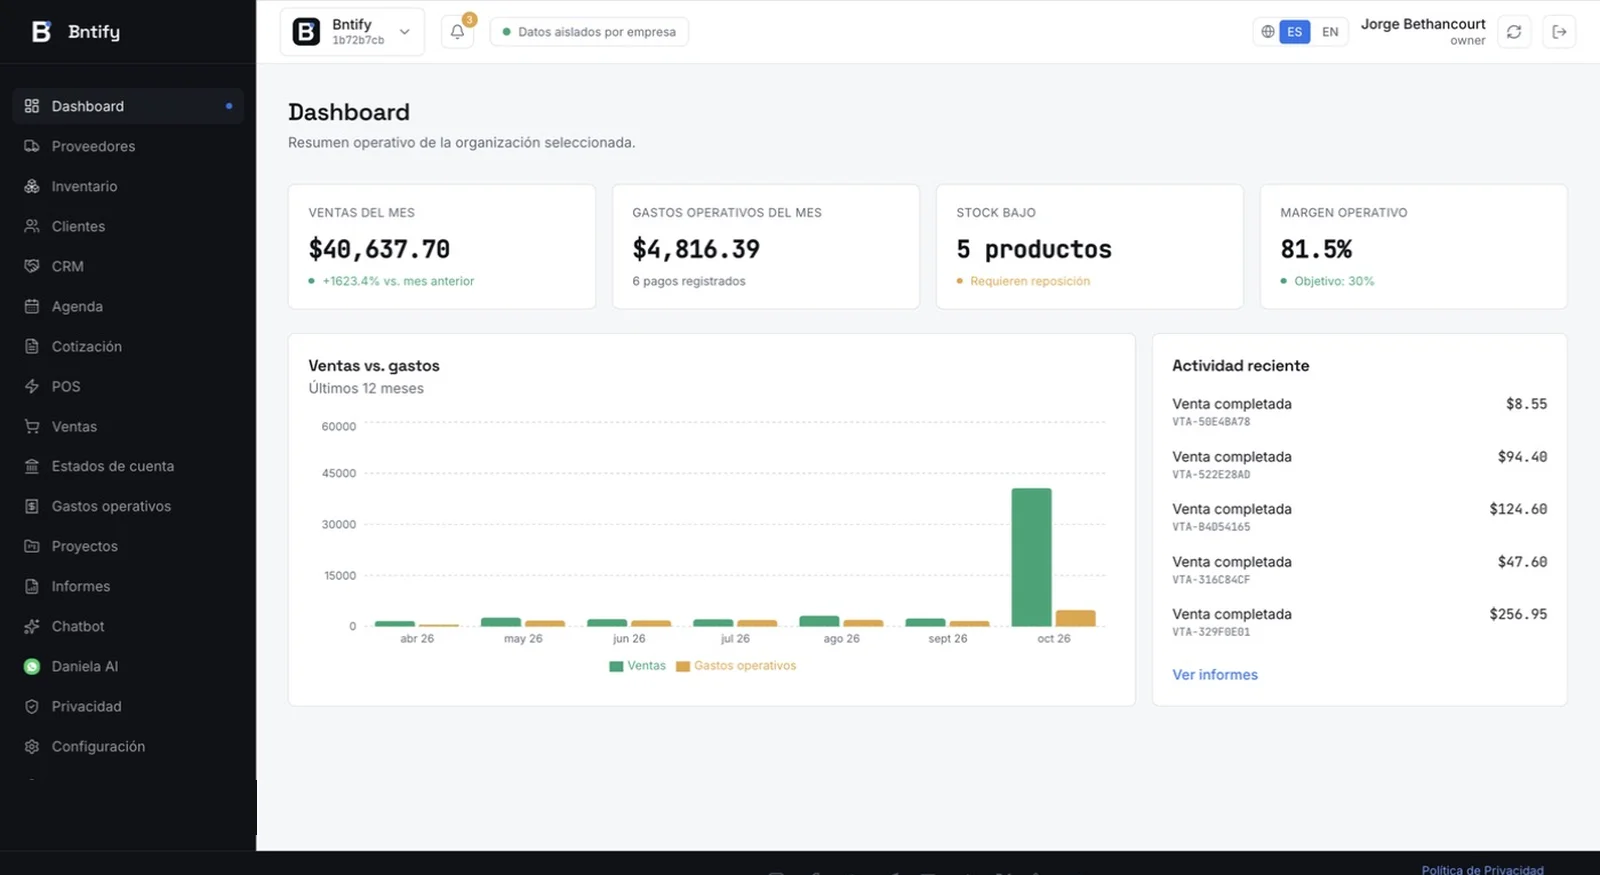Click the Inventario boxes icon
Image resolution: width=1600 pixels, height=875 pixels.
[32, 186]
